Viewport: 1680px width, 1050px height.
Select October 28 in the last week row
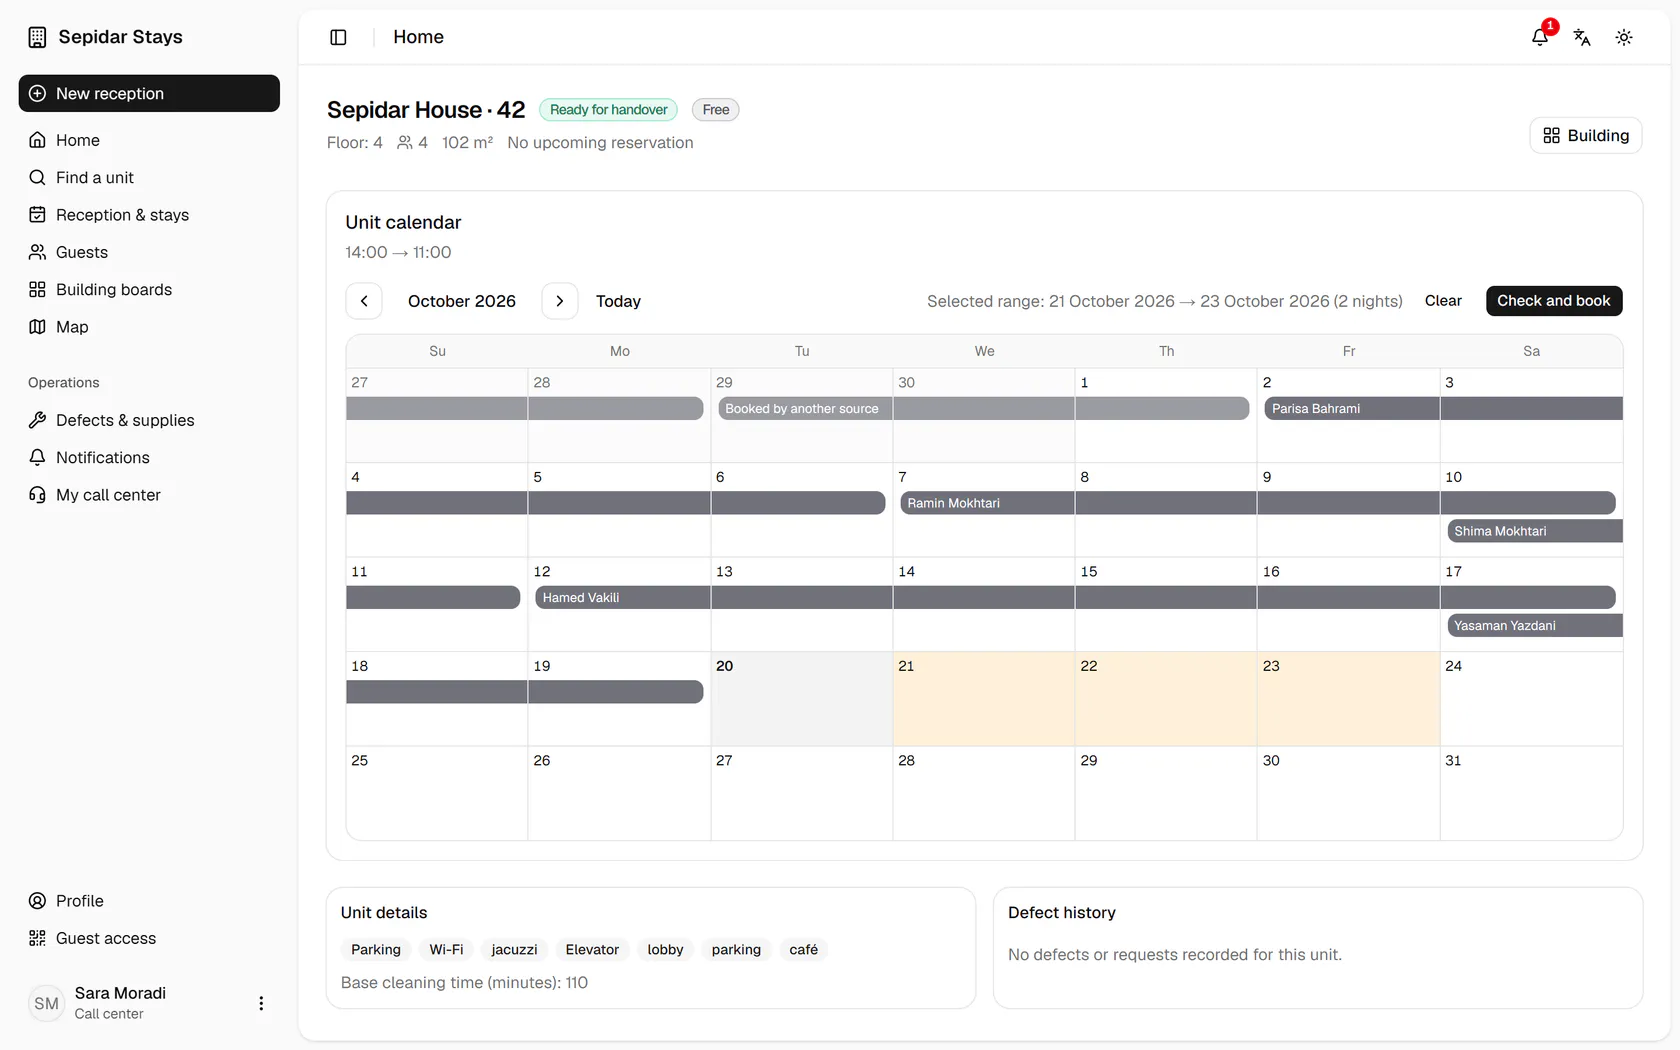[x=984, y=794]
